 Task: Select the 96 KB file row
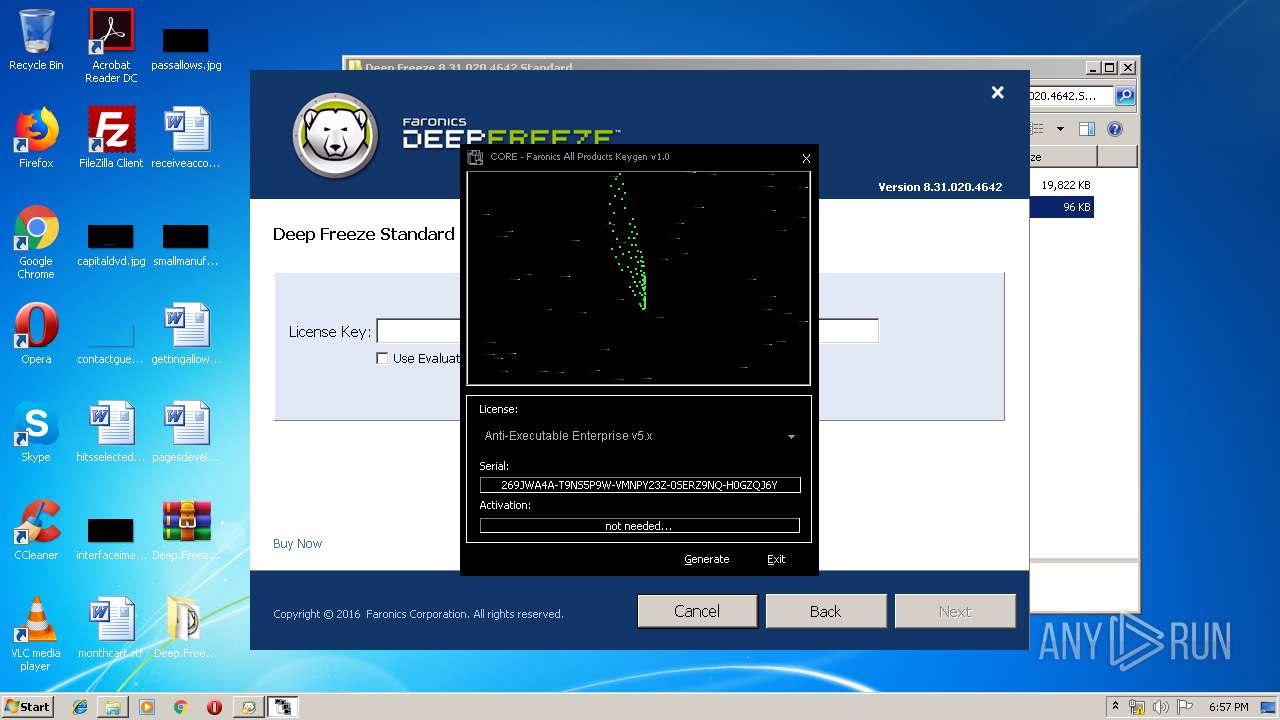pyautogui.click(x=1062, y=207)
